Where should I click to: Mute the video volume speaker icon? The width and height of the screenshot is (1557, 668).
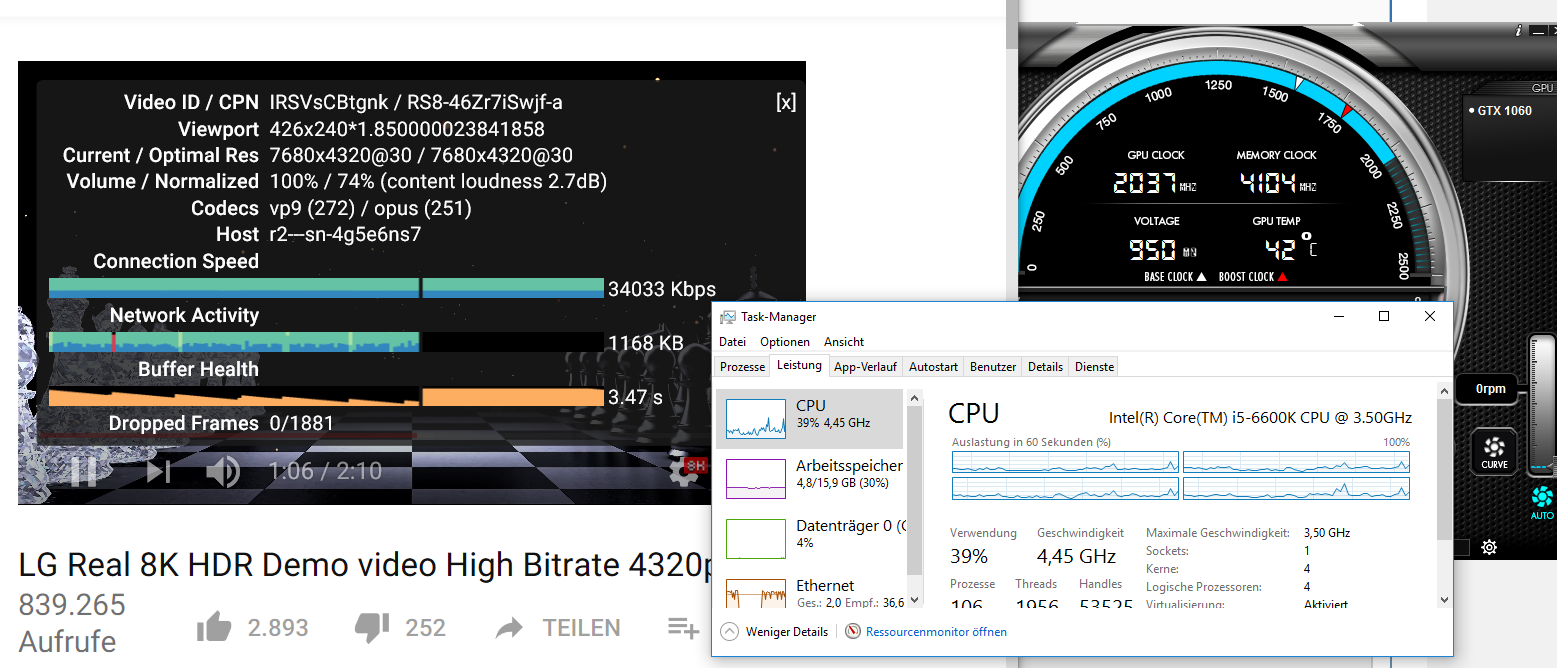[x=223, y=471]
